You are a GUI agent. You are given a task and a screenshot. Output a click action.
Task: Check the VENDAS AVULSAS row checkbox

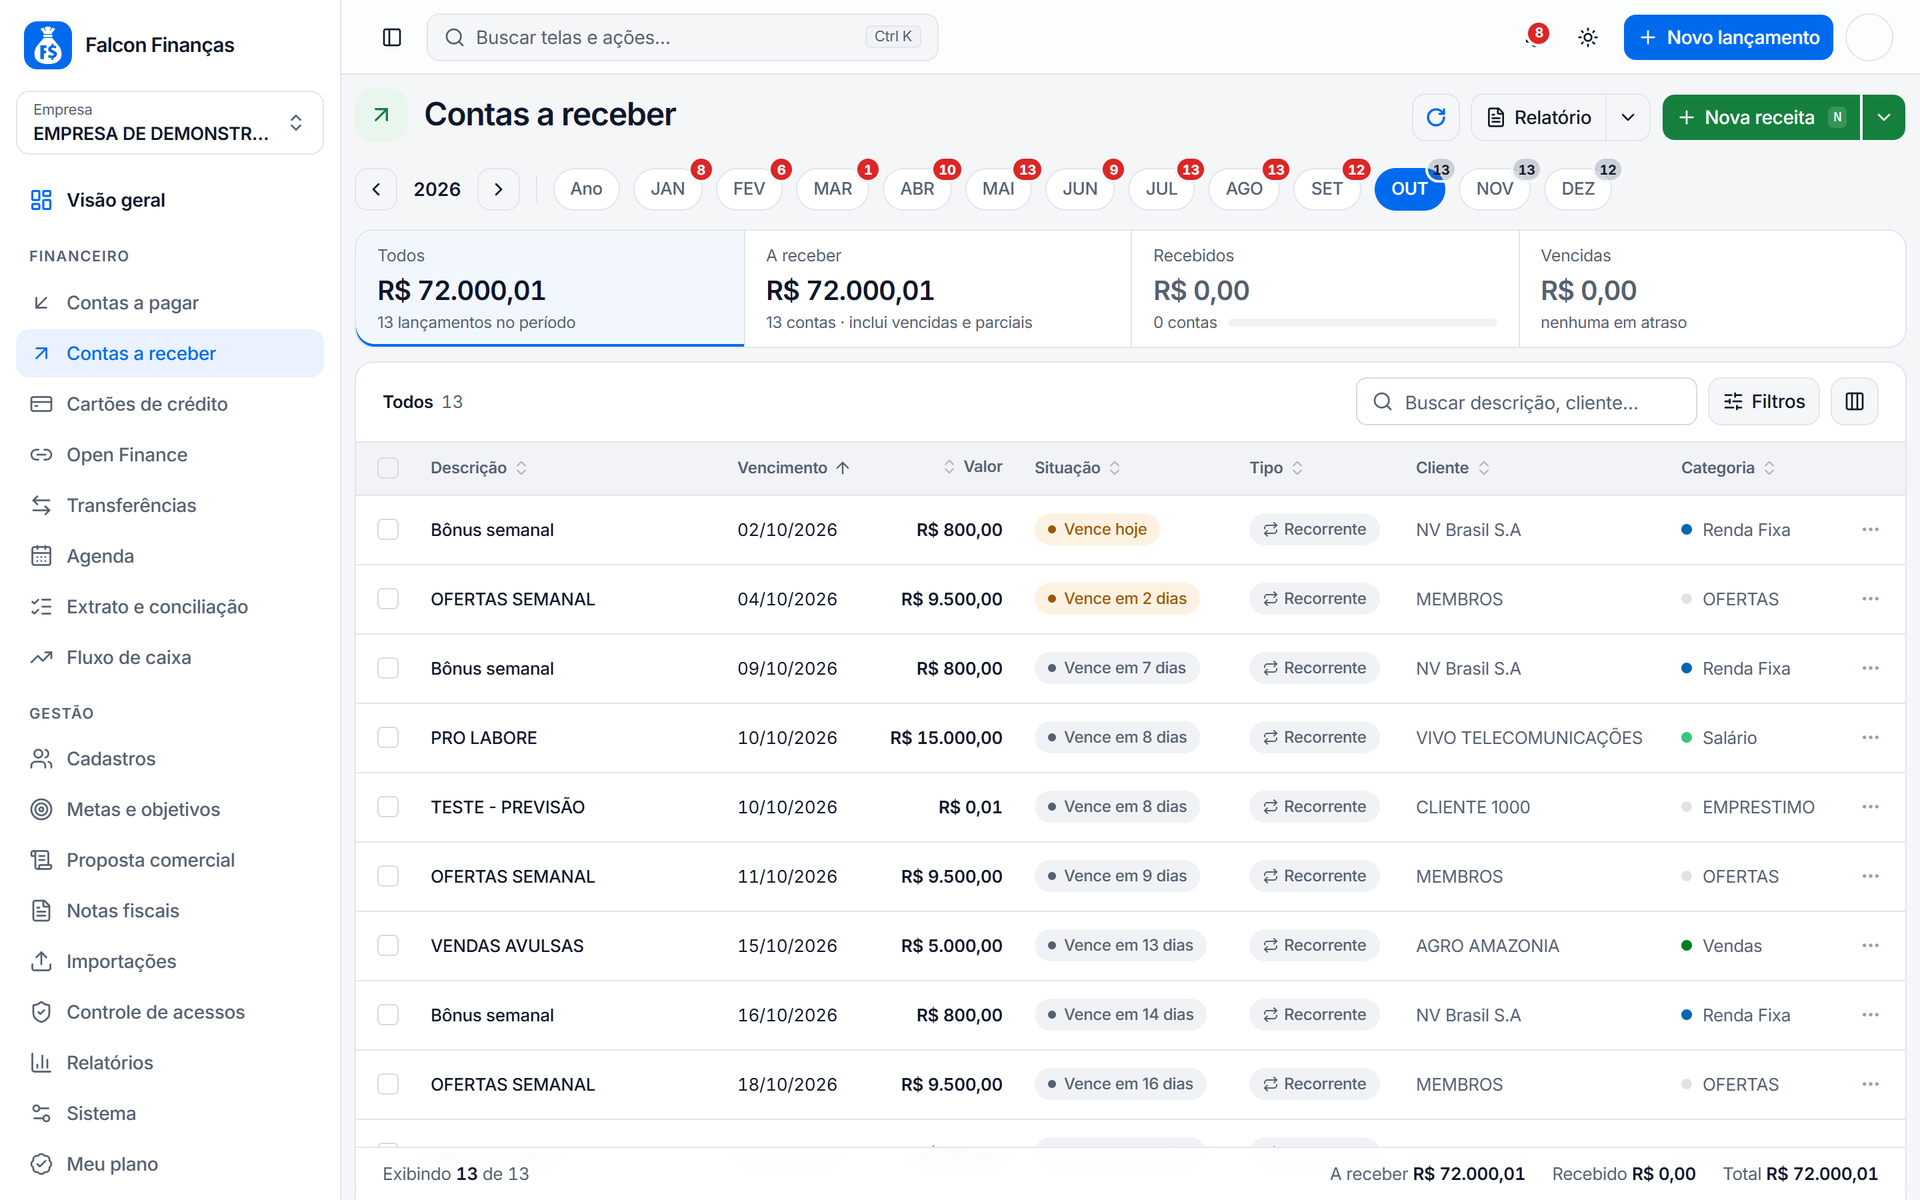tap(388, 946)
